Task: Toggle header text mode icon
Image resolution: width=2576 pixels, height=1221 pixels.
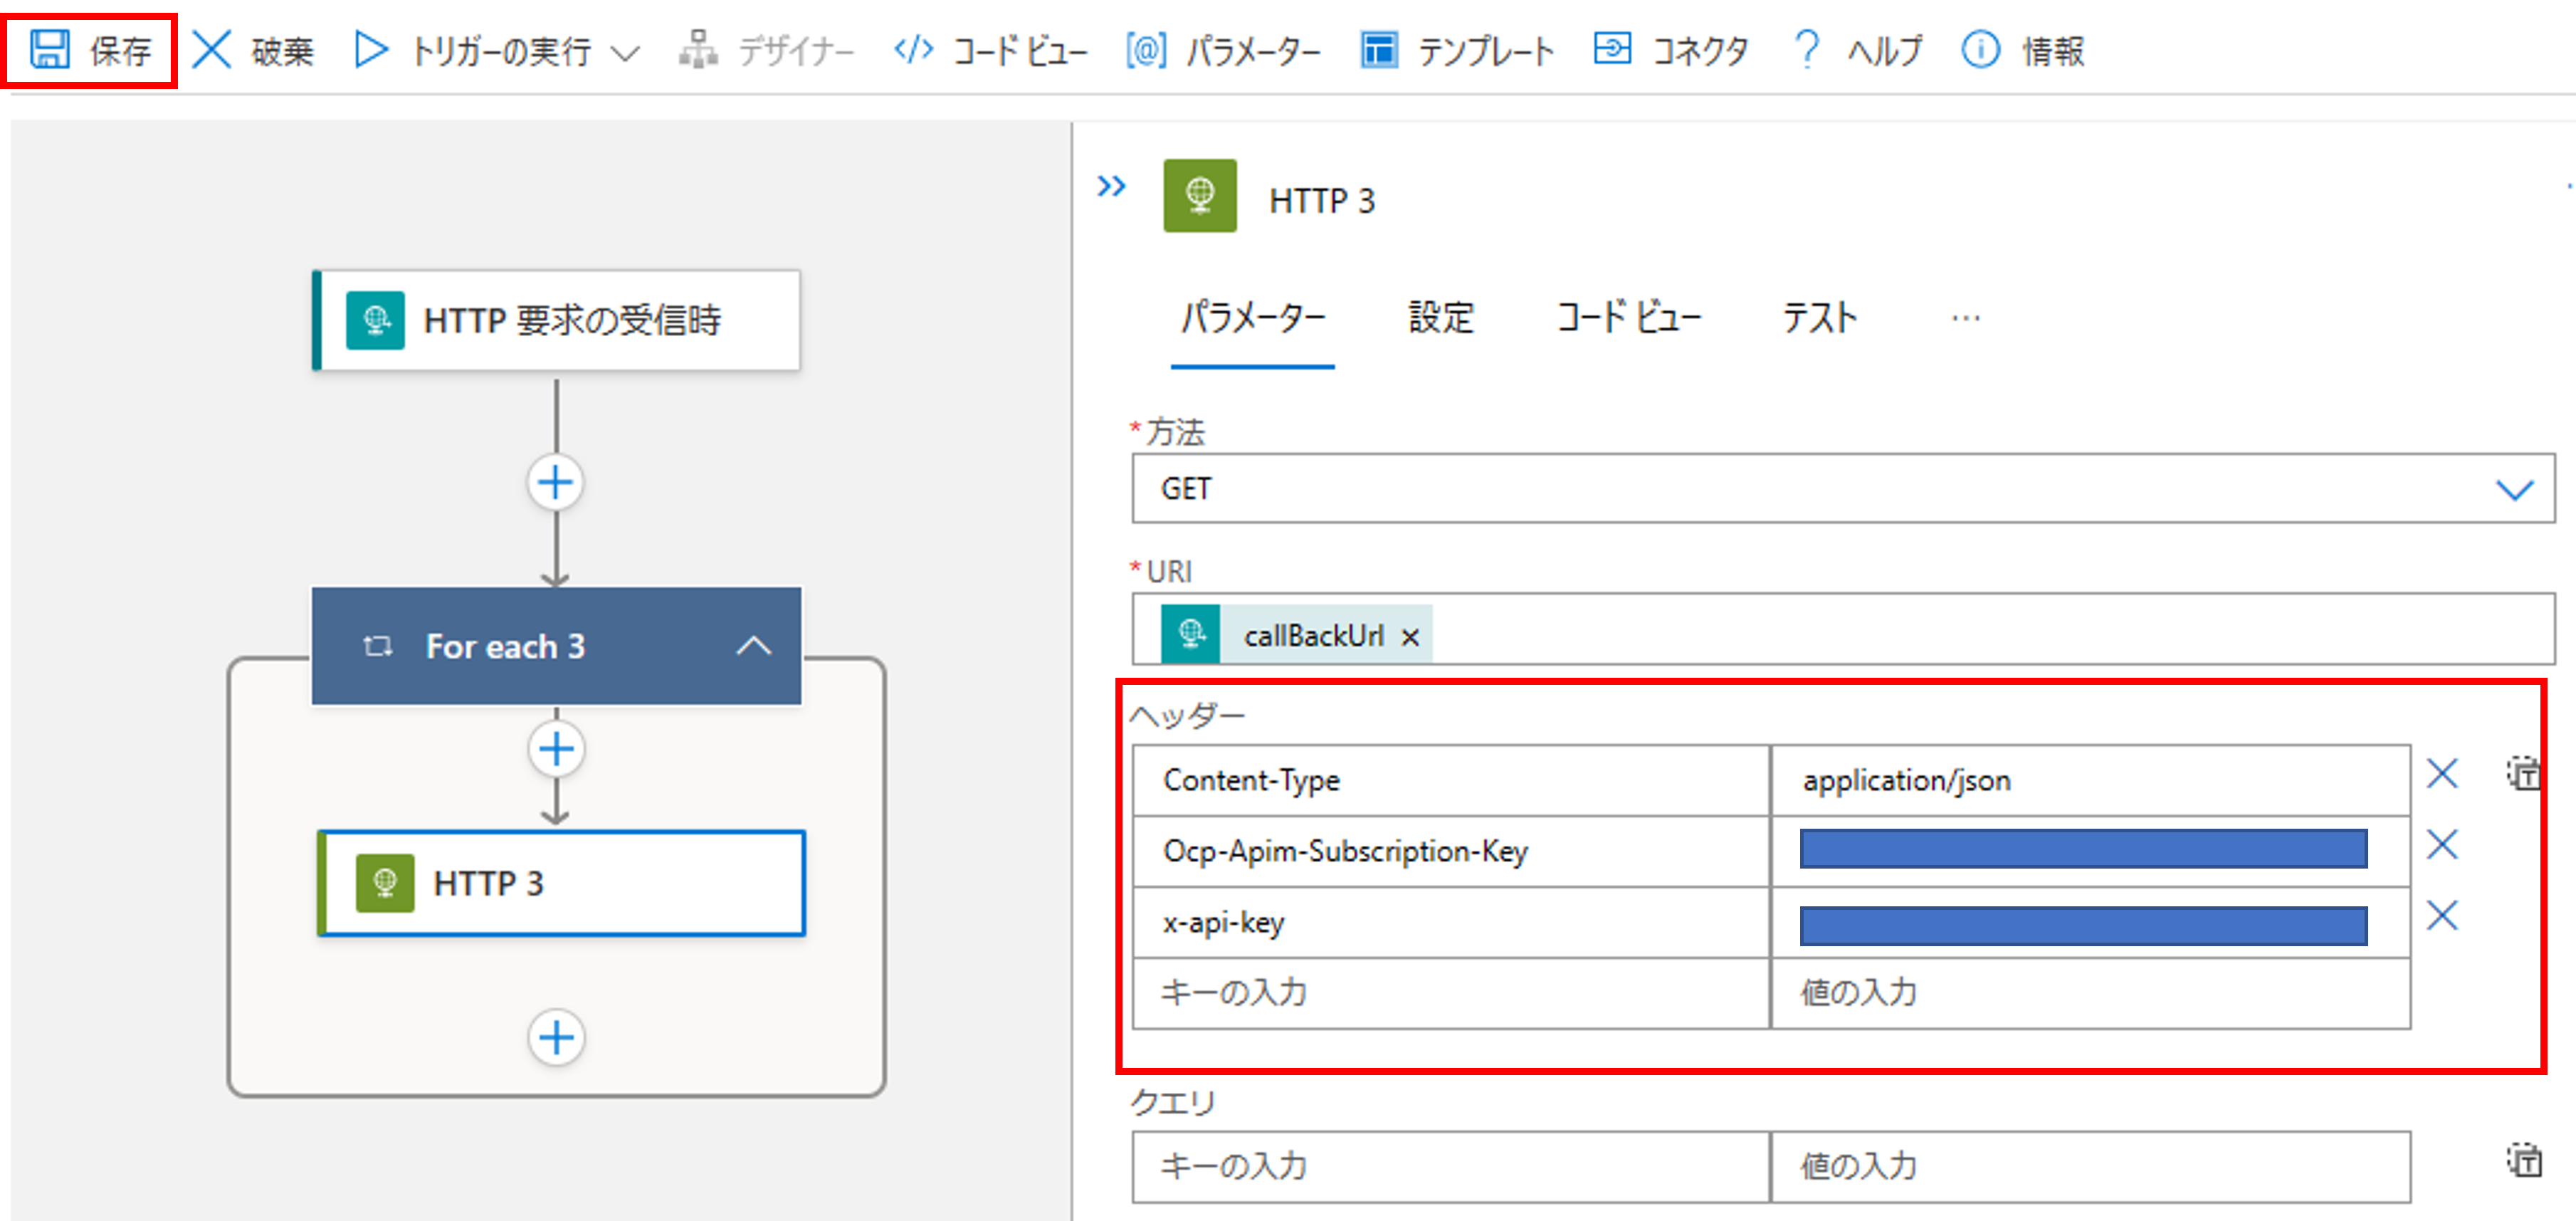Action: coord(2523,774)
